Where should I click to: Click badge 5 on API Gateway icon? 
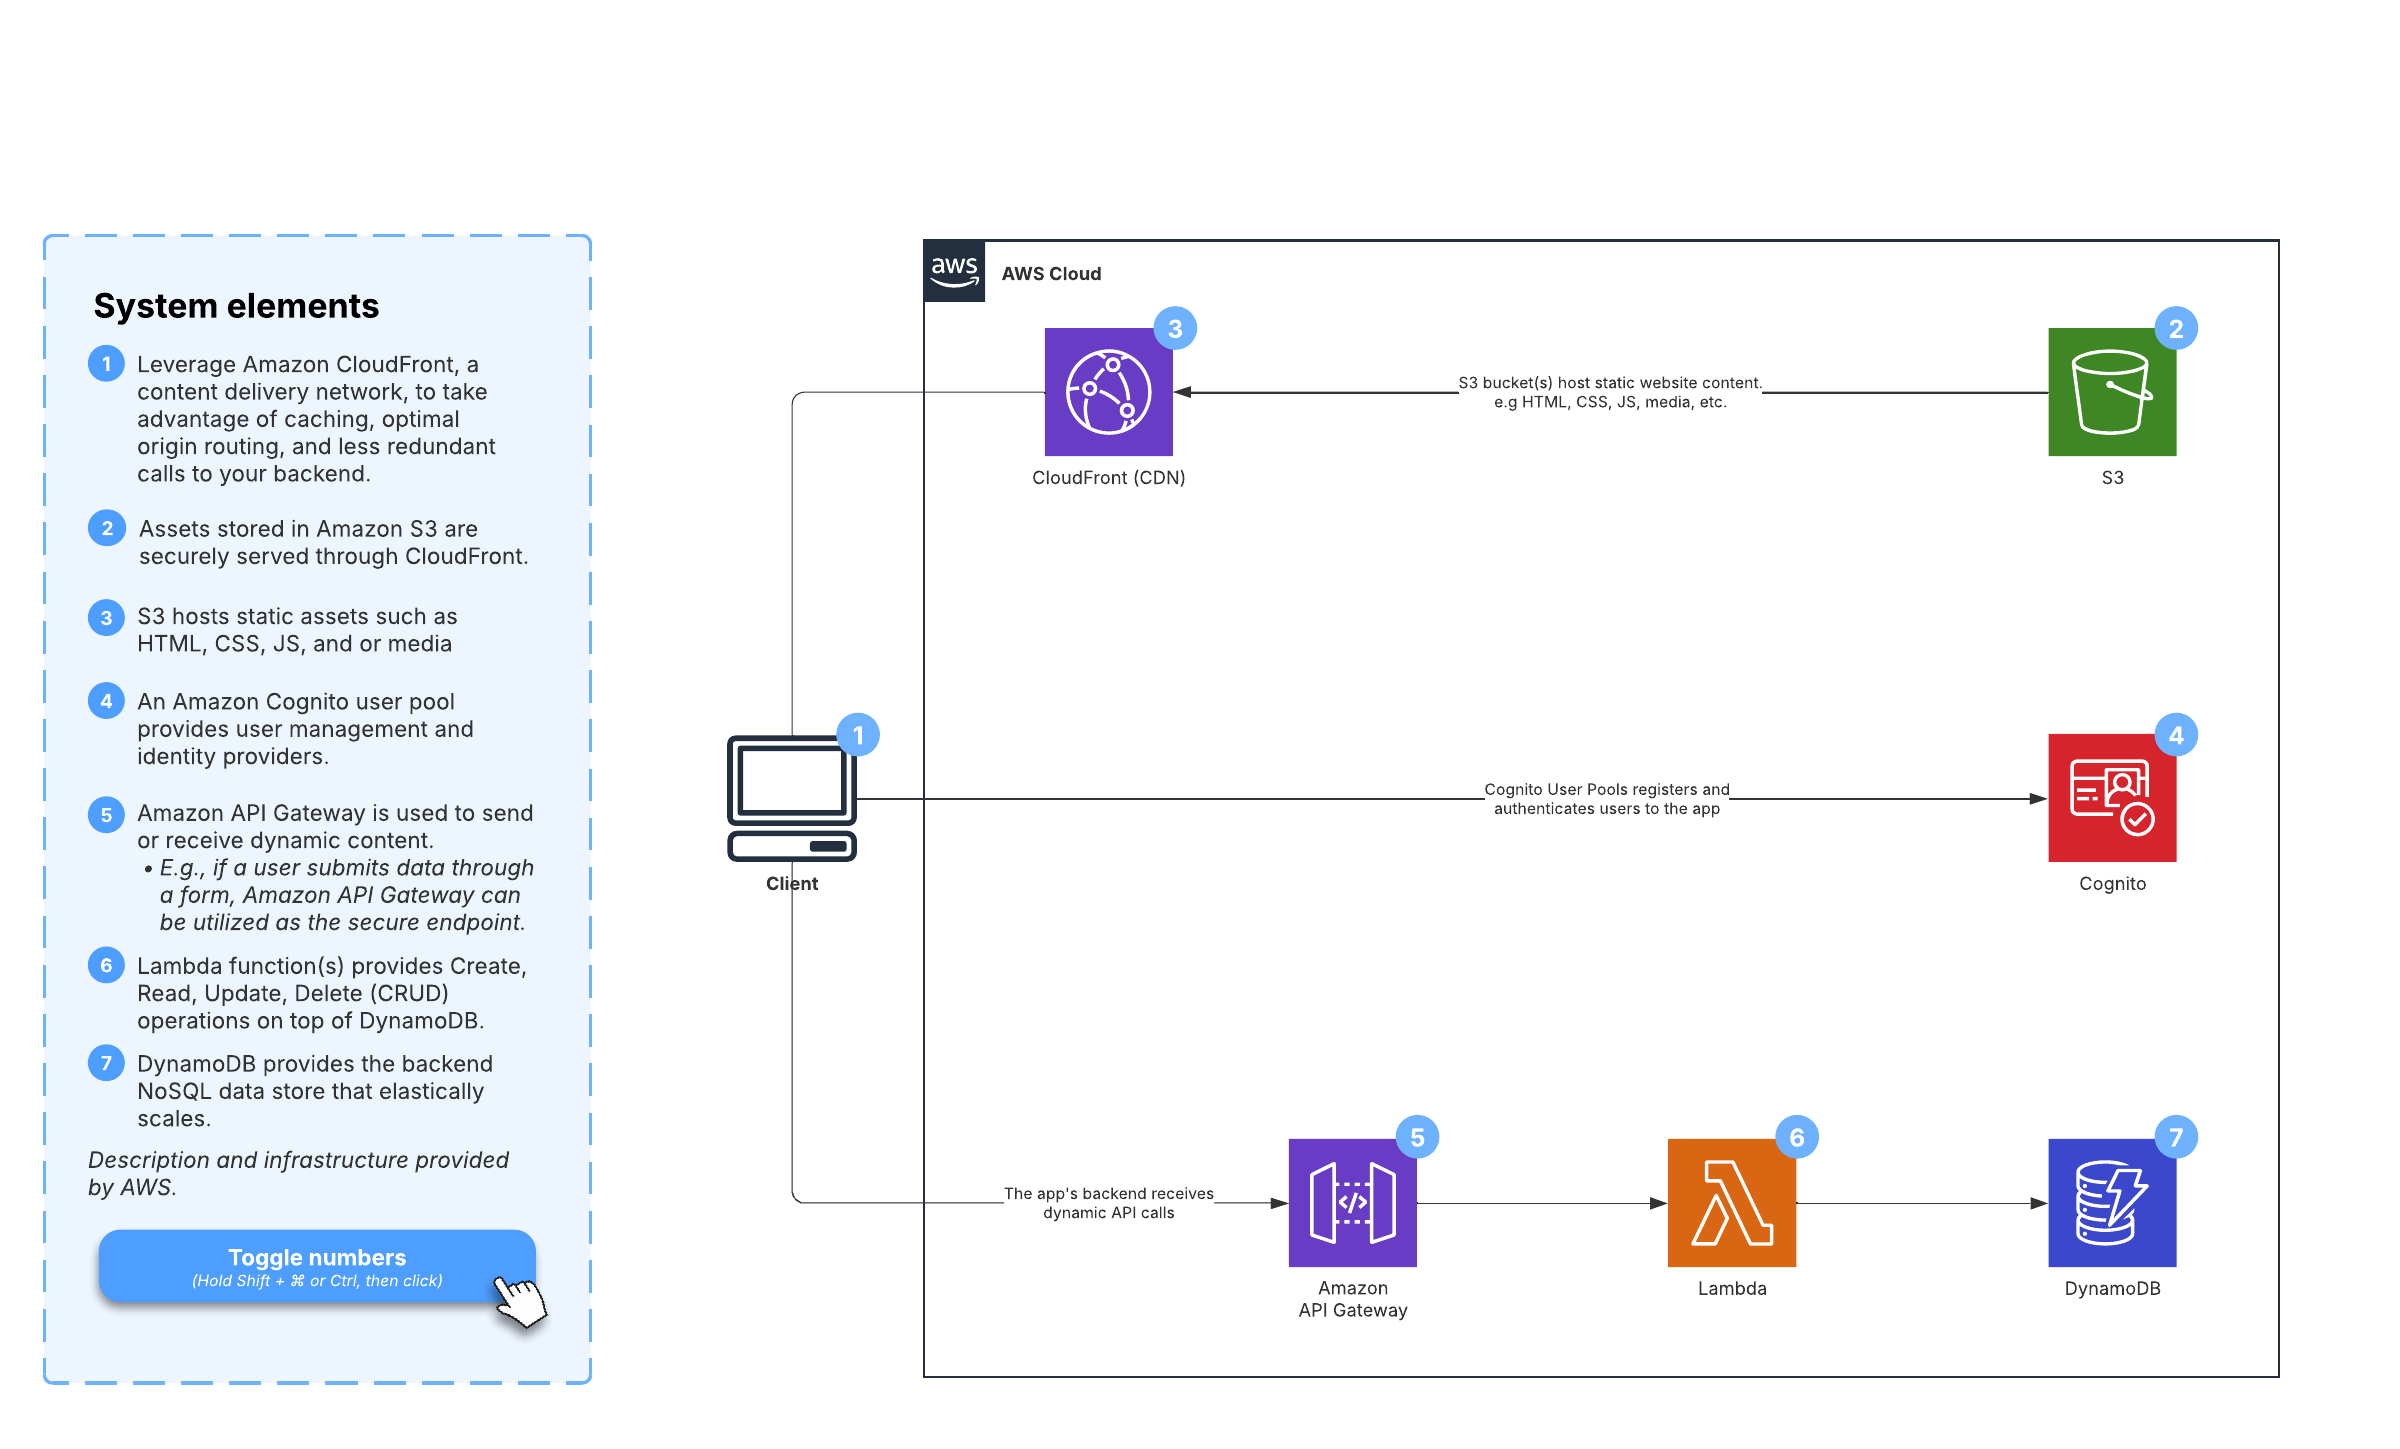[1417, 1138]
